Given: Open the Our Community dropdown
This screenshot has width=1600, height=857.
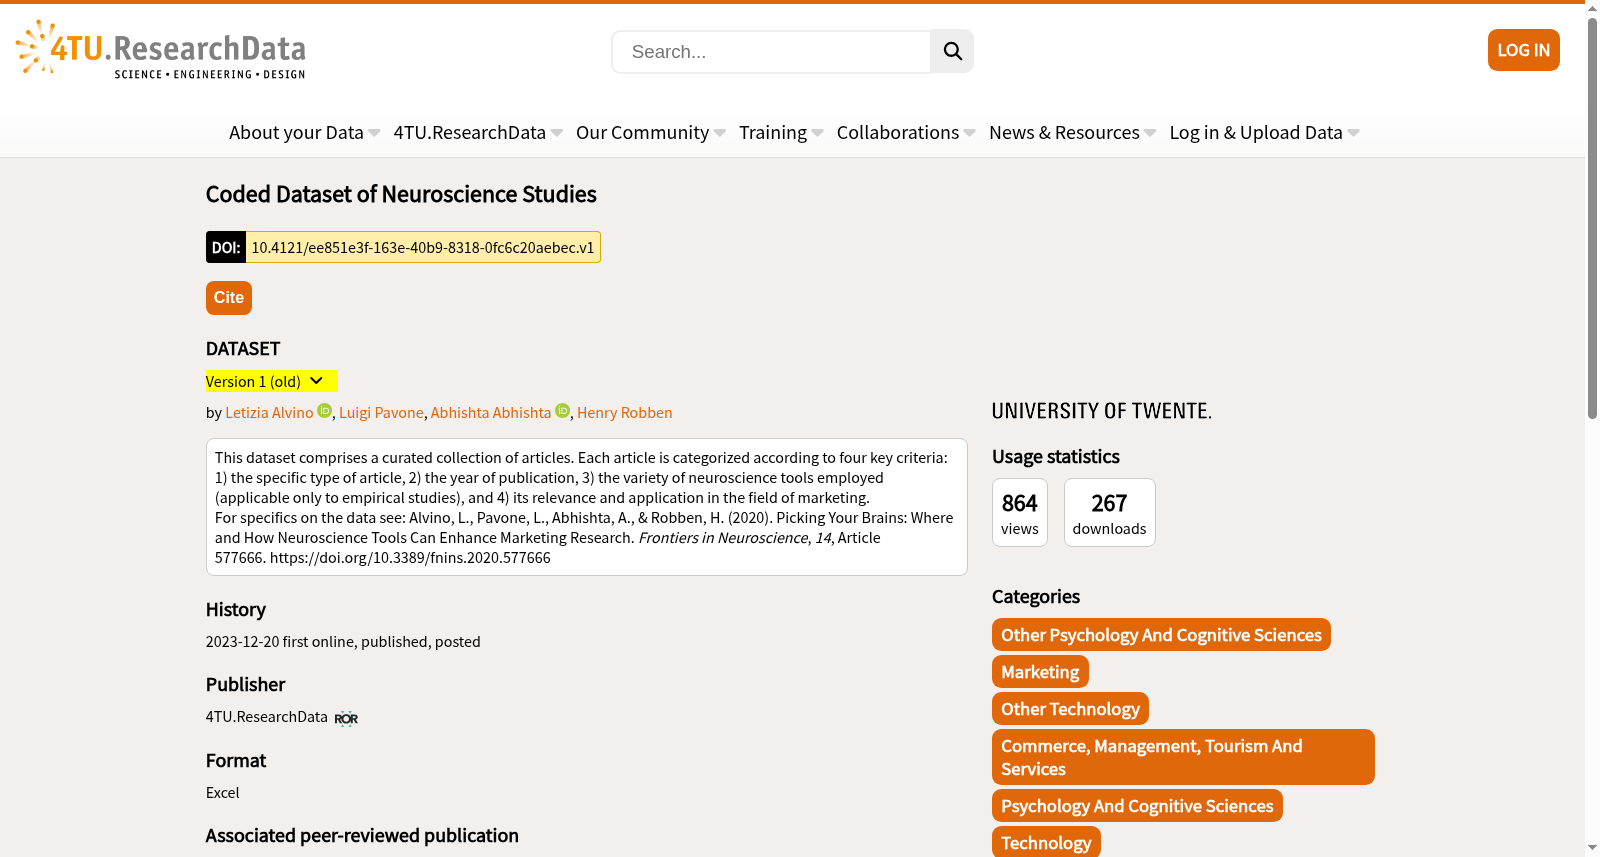Looking at the screenshot, I should [651, 133].
